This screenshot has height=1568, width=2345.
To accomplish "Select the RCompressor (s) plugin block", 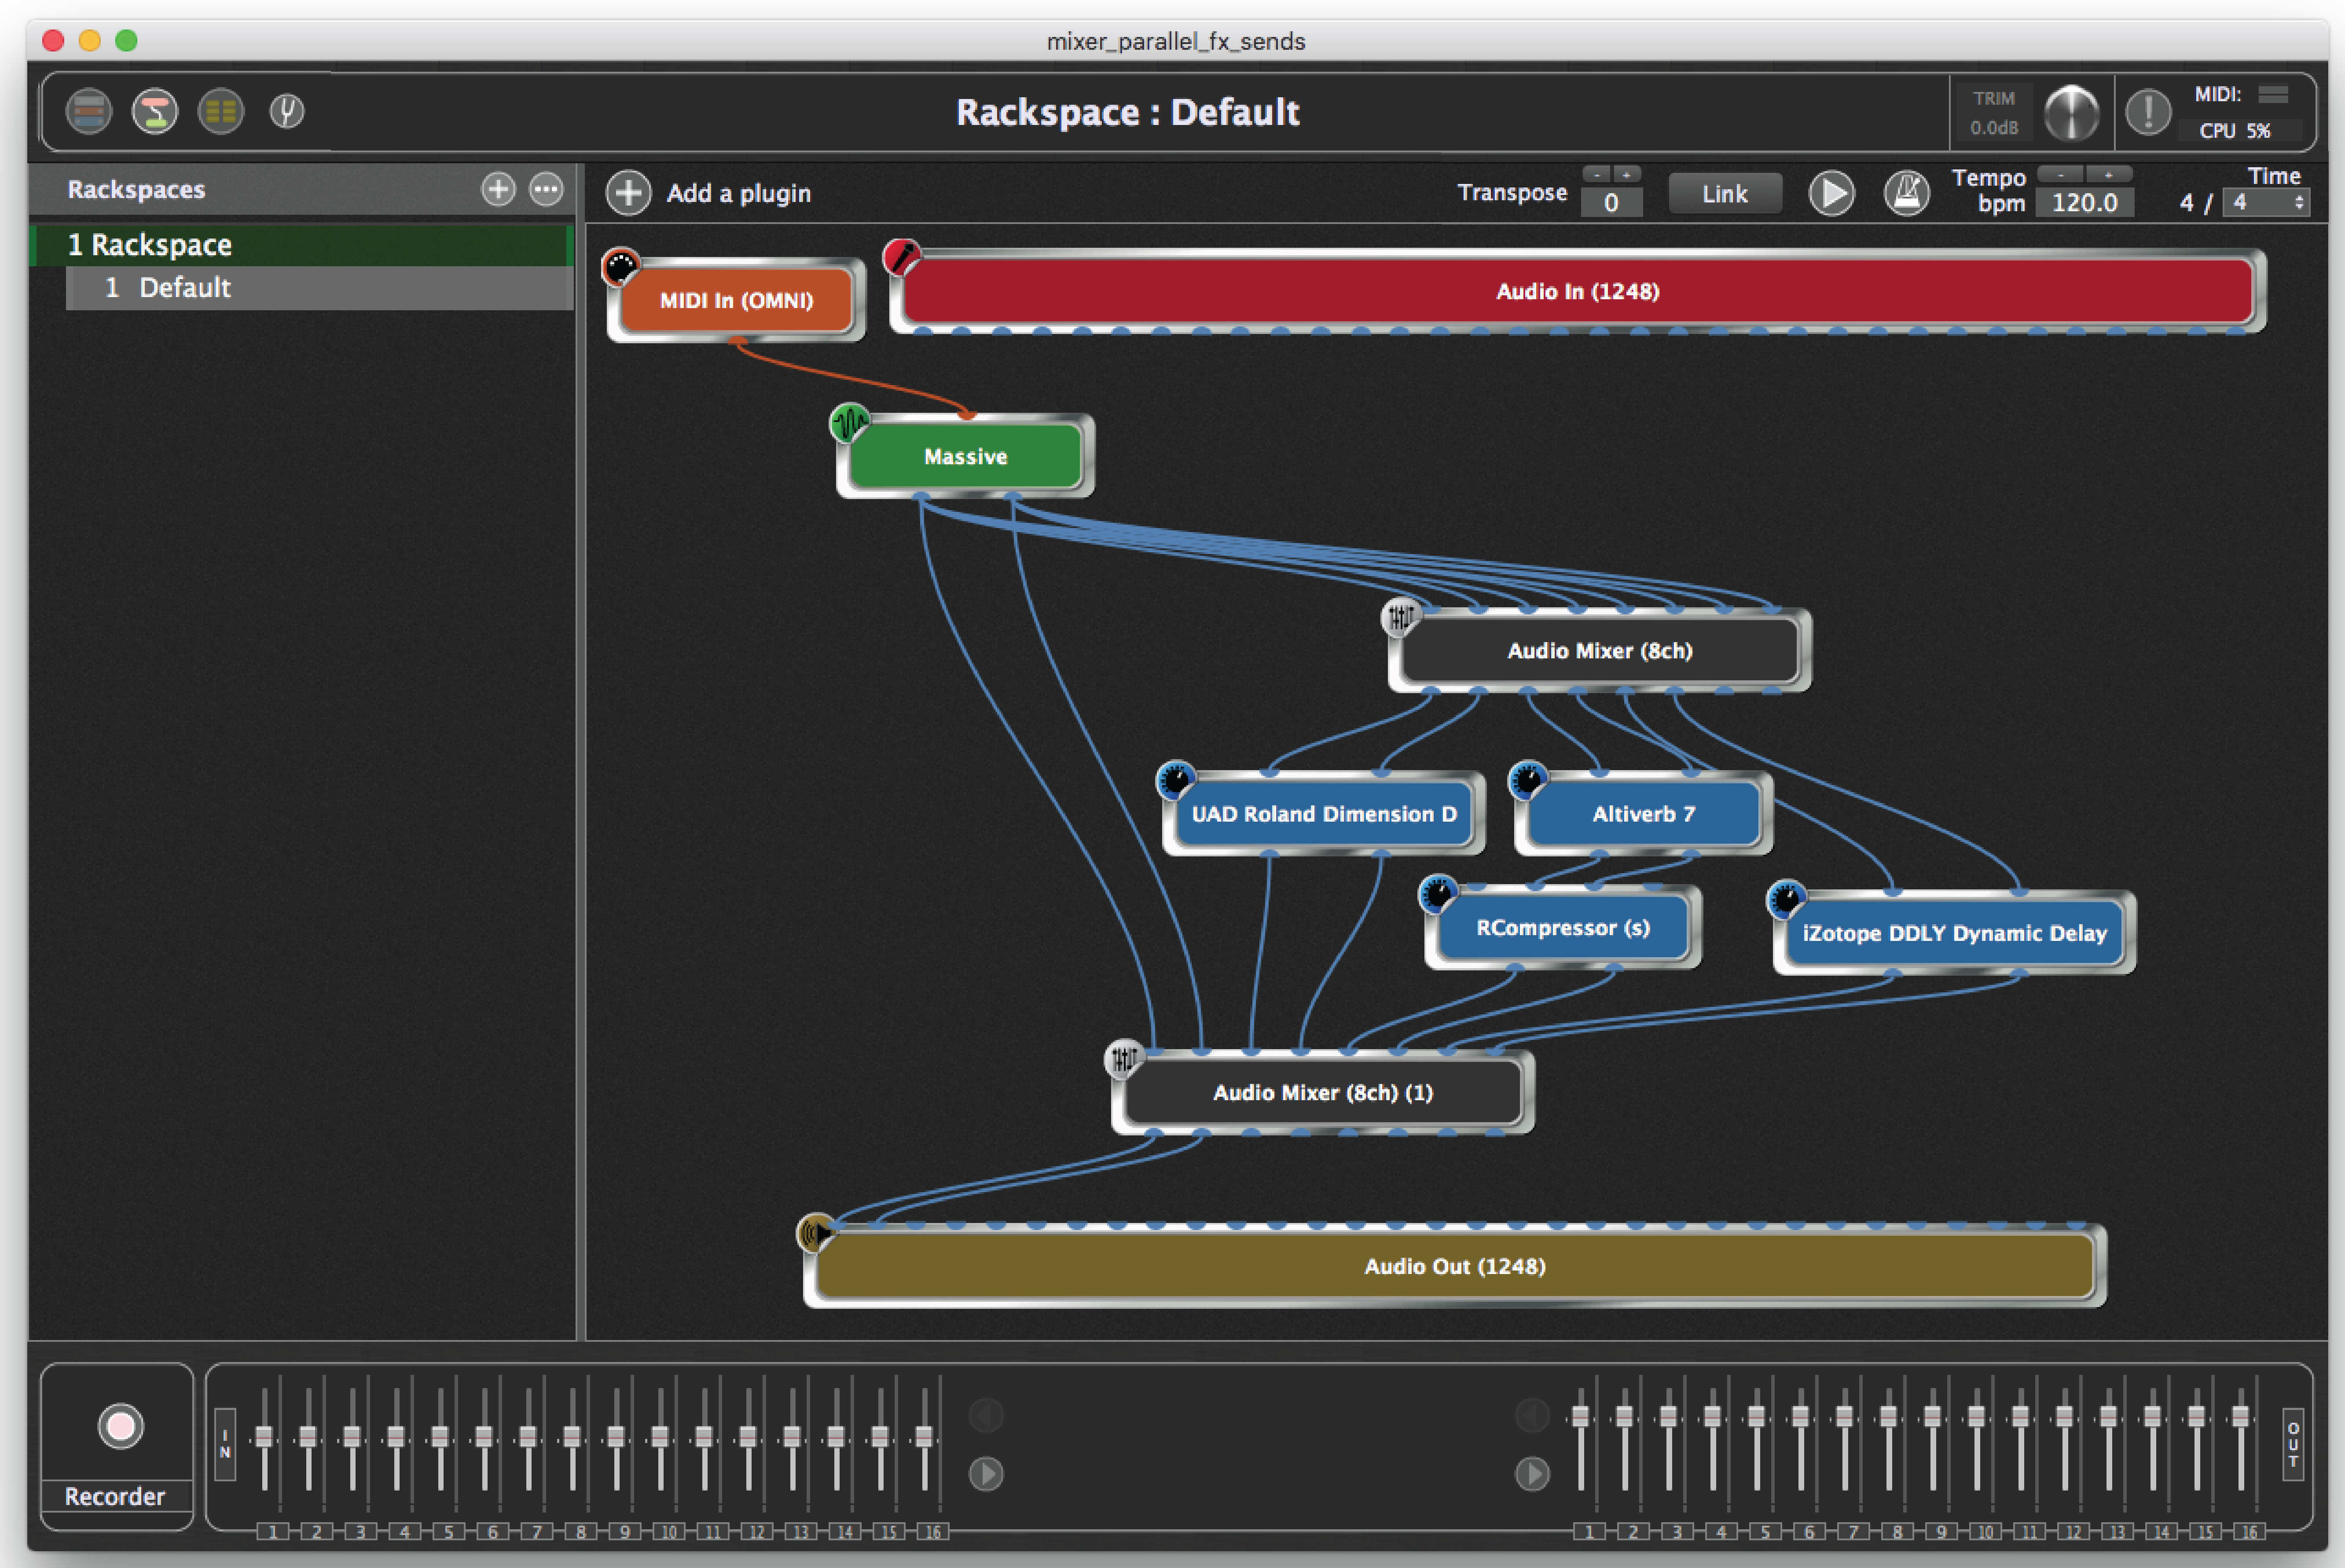I will (x=1562, y=927).
